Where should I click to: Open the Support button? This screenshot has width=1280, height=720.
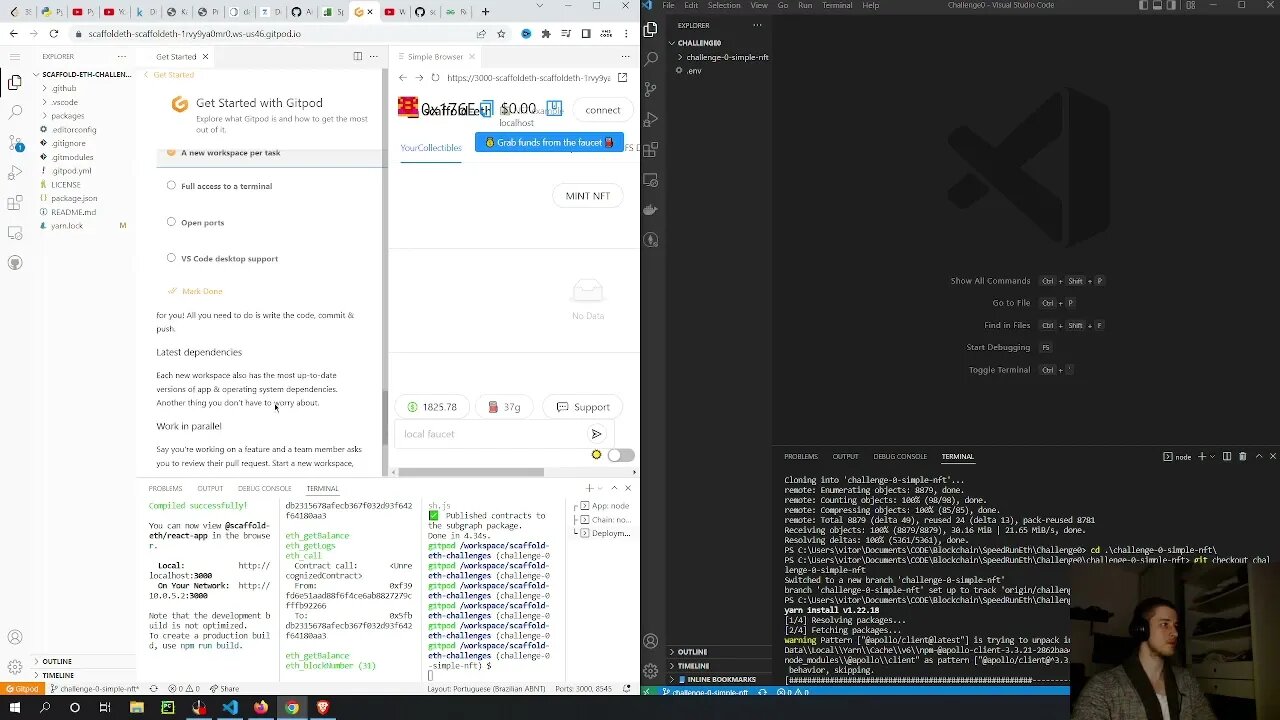(x=583, y=407)
